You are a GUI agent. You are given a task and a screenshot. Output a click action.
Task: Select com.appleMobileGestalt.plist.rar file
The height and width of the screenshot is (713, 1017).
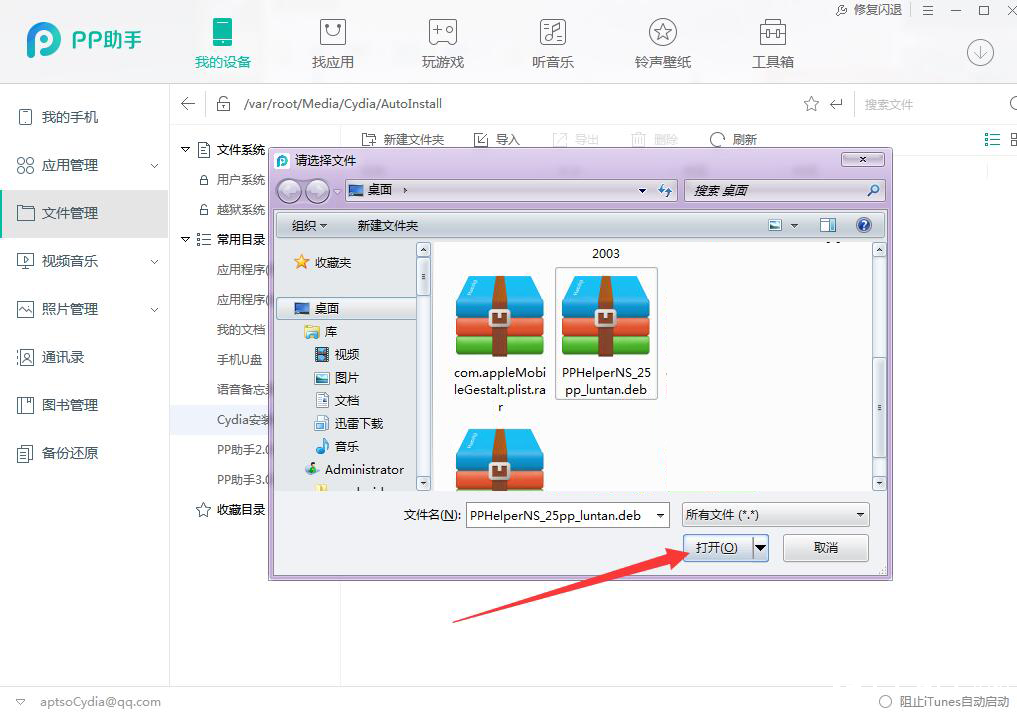pyautogui.click(x=499, y=344)
